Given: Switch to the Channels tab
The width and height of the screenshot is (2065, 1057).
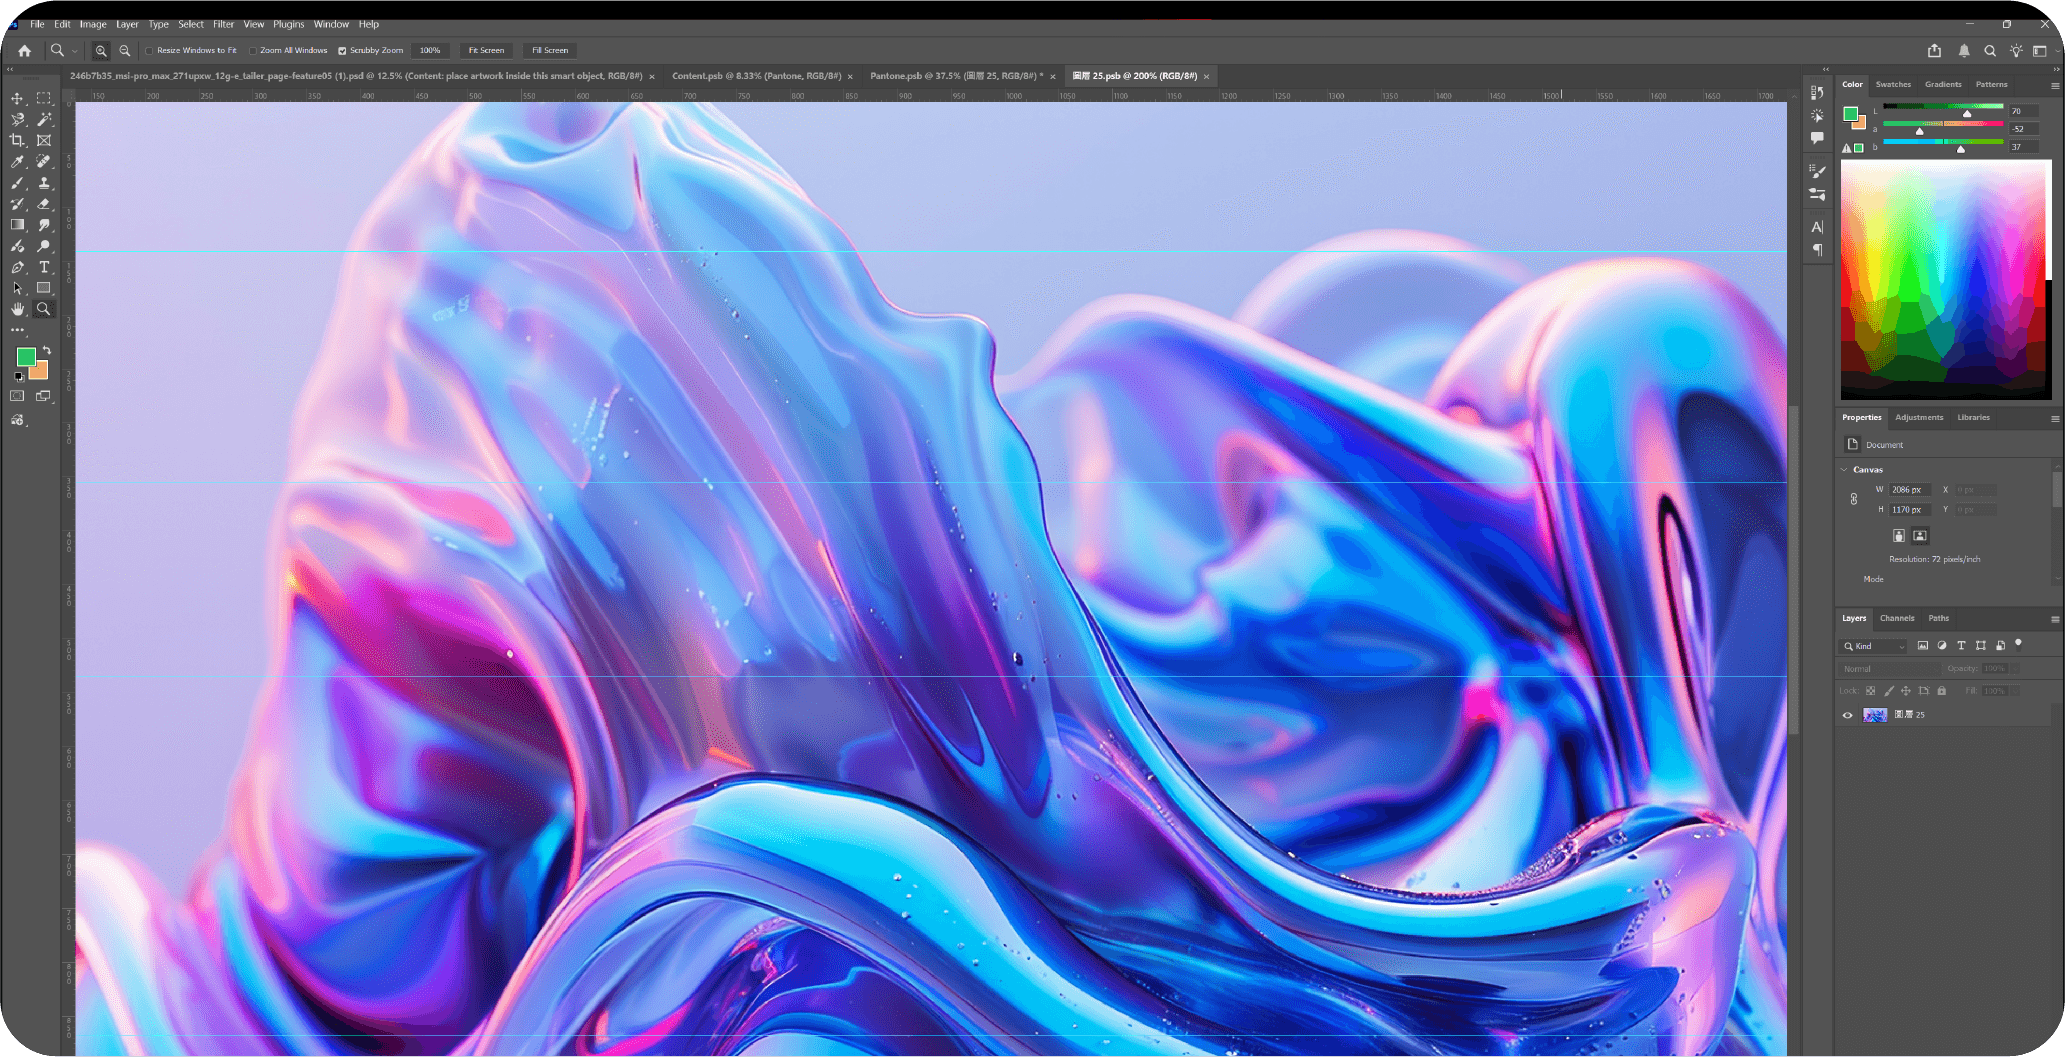Looking at the screenshot, I should (x=1897, y=618).
